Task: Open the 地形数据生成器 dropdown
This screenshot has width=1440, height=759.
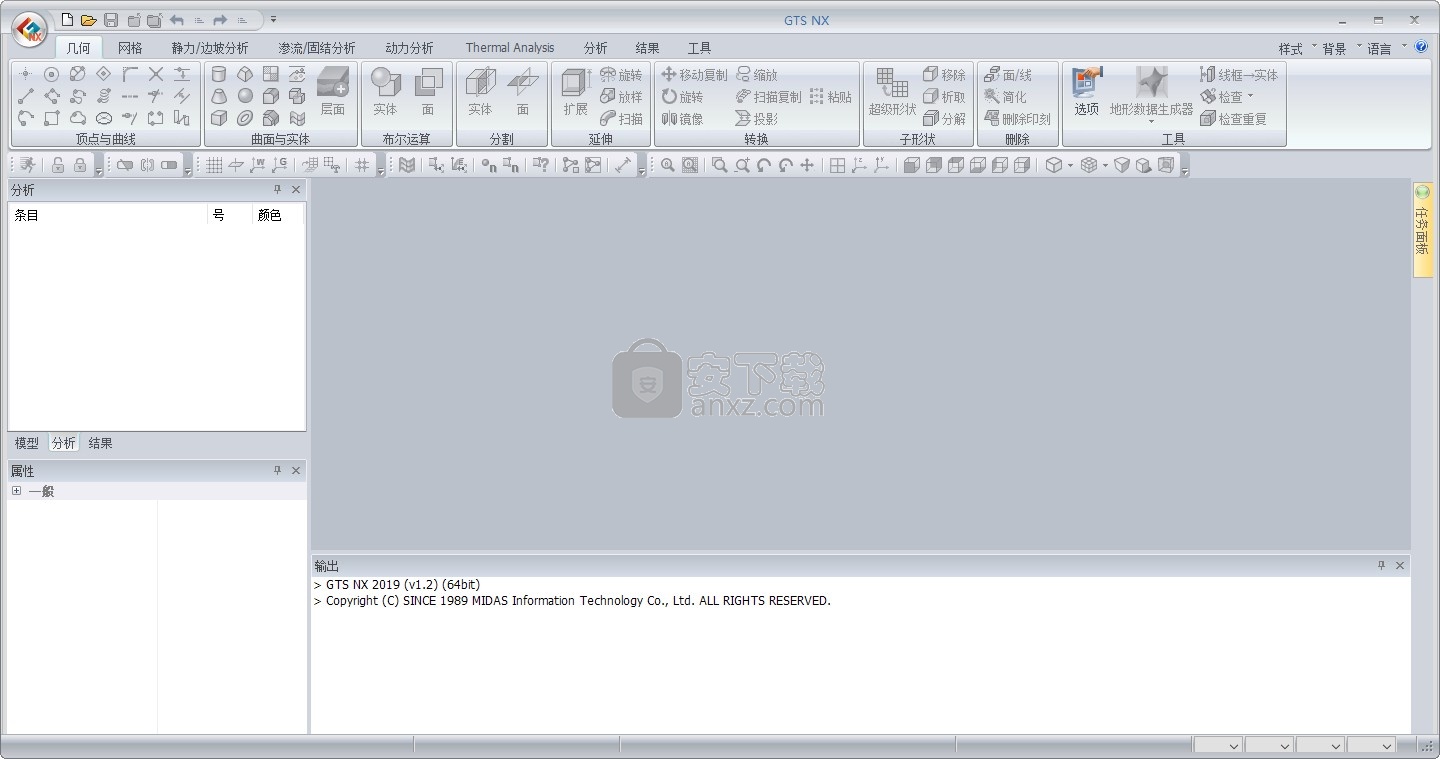Action: coord(1151,121)
